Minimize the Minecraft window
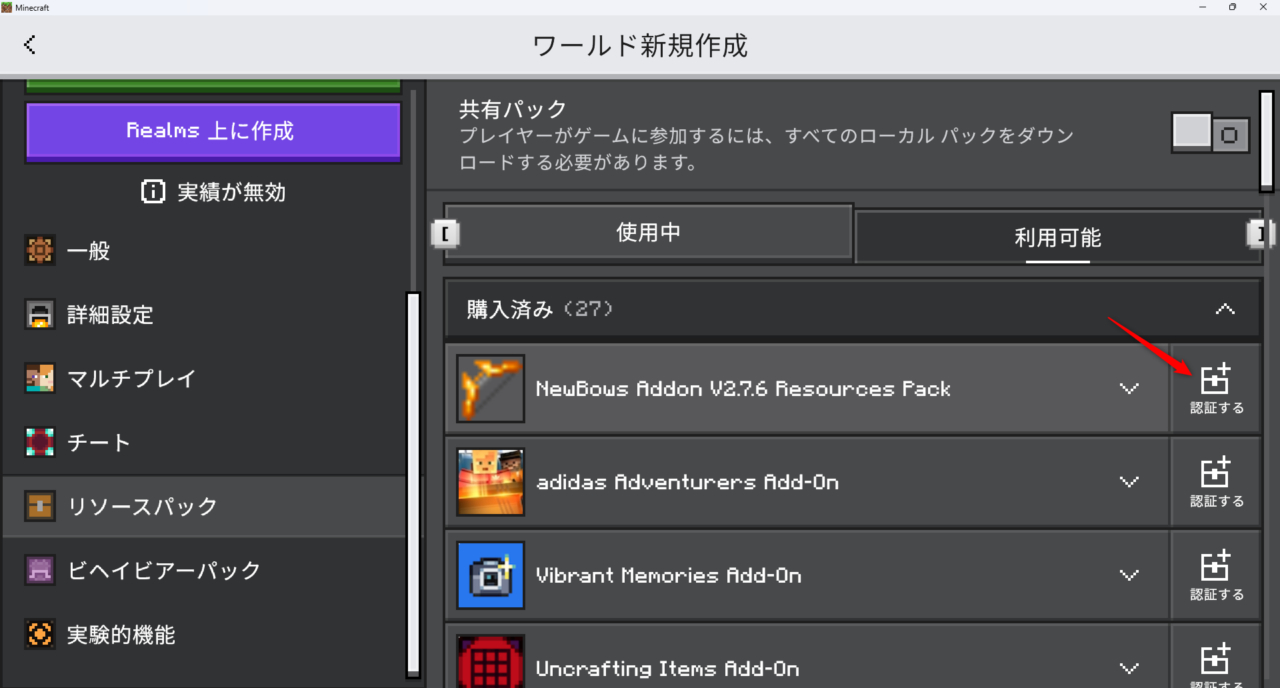 pyautogui.click(x=1201, y=7)
